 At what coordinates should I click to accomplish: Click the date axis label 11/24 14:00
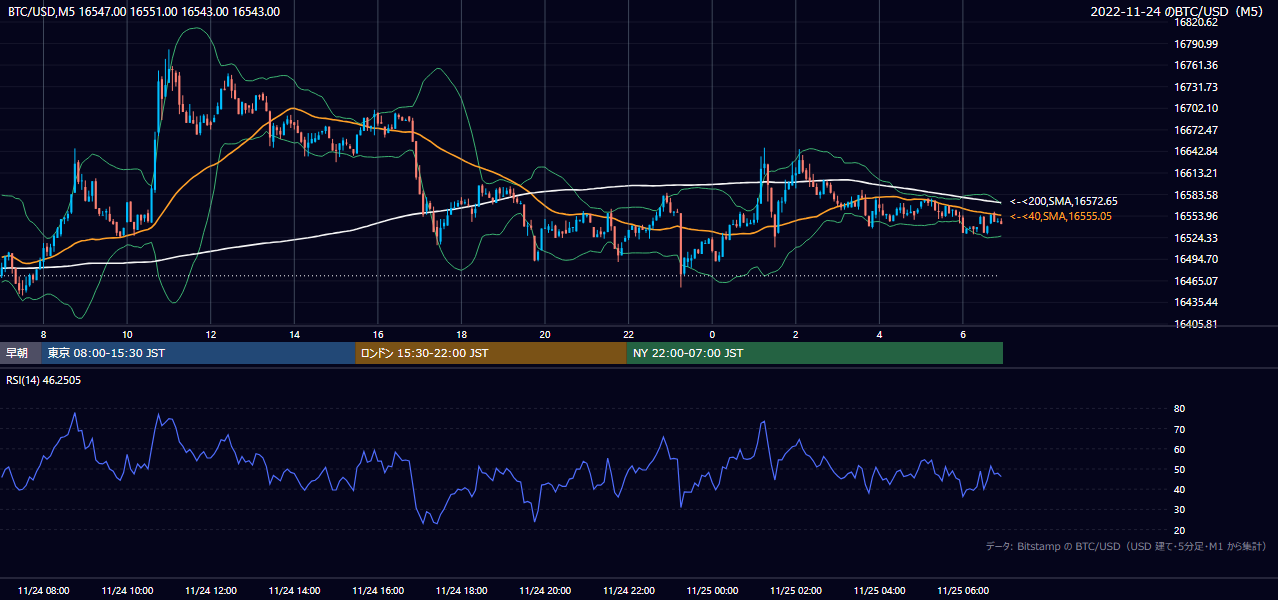pyautogui.click(x=295, y=590)
